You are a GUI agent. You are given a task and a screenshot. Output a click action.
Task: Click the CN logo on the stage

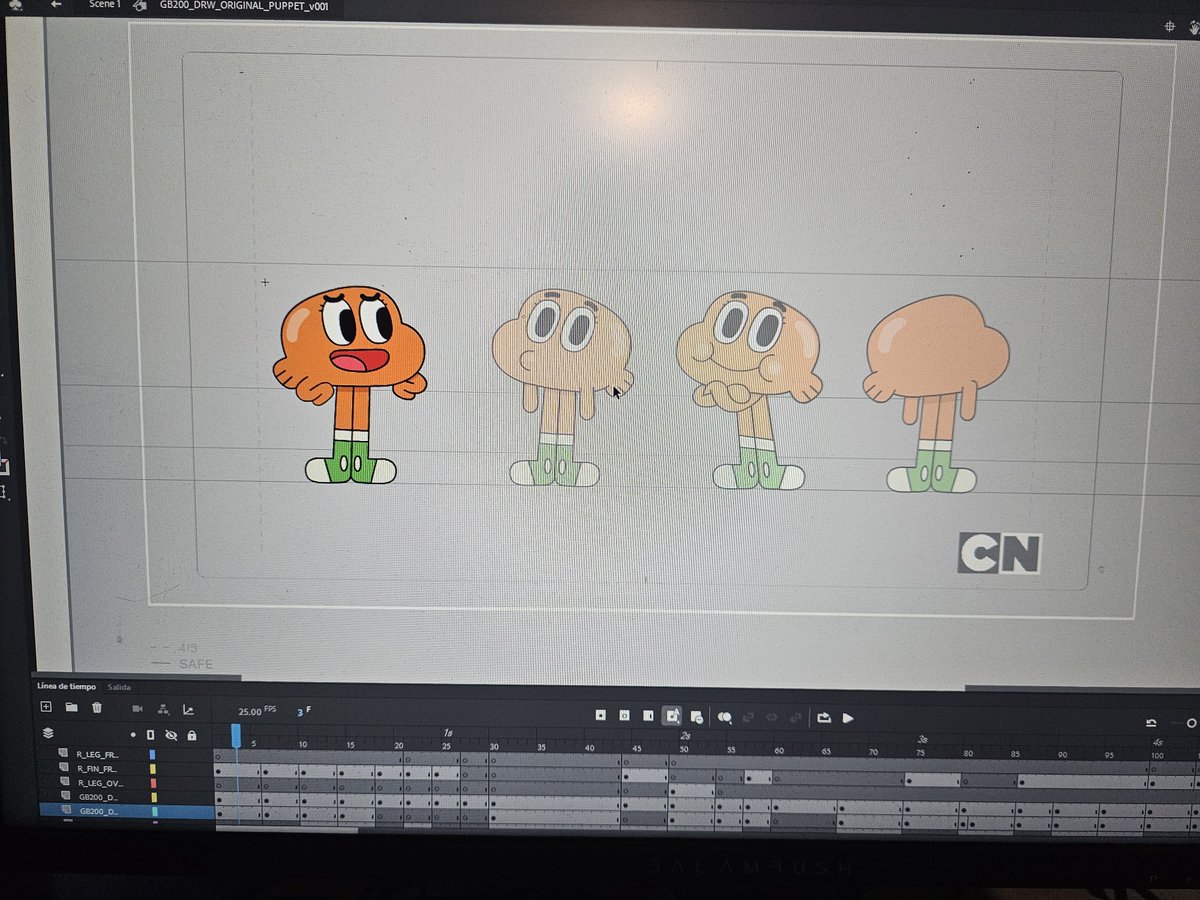coord(999,553)
